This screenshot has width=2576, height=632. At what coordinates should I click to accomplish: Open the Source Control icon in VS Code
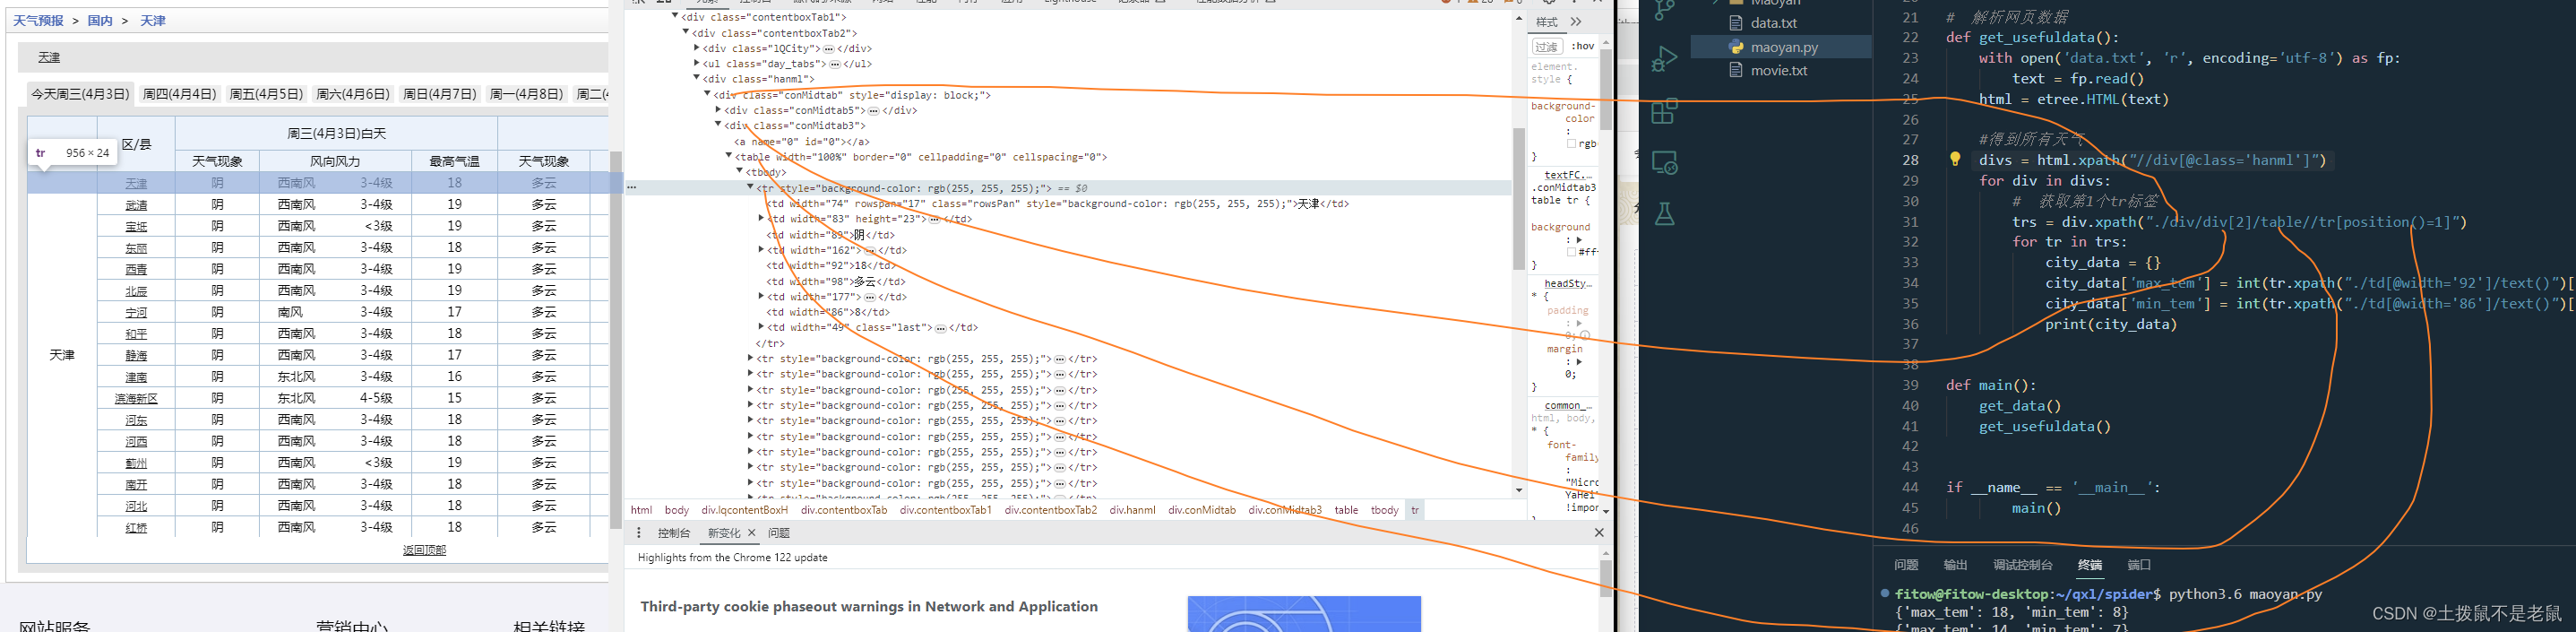1664,10
